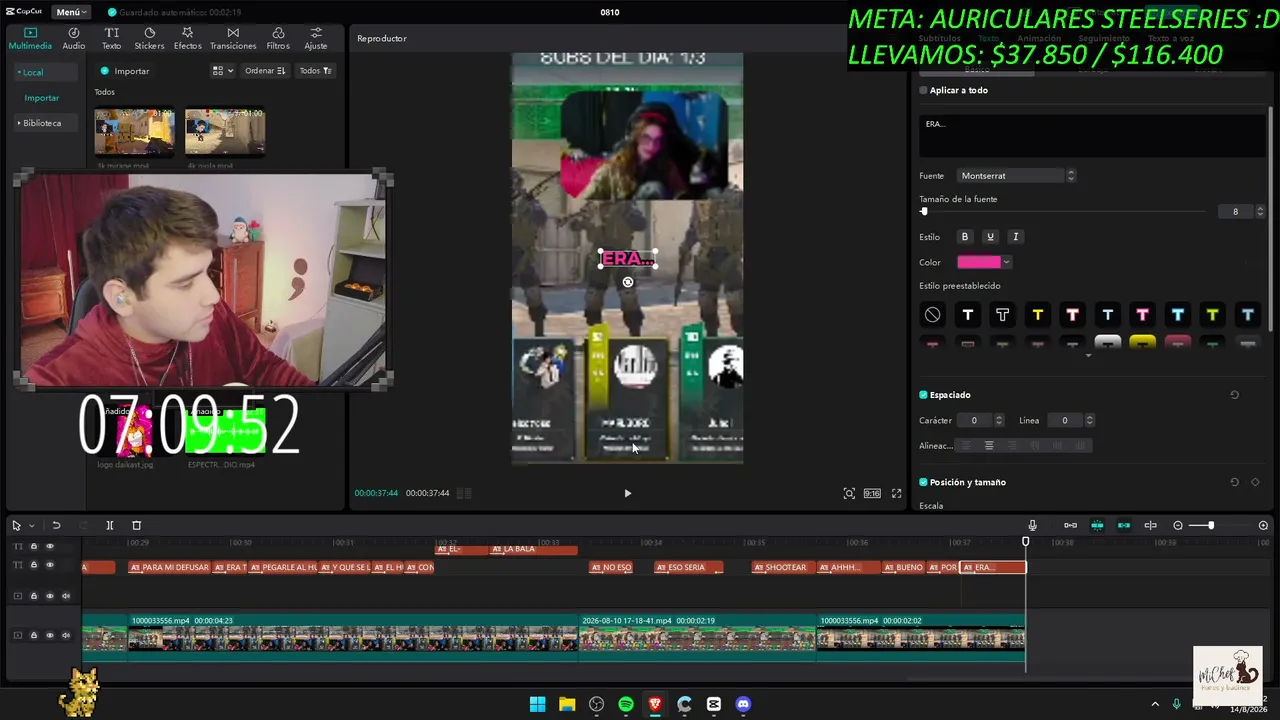Screen dimensions: 1280x720
Task: Open the media grid view dropdown
Action: pyautogui.click(x=223, y=71)
